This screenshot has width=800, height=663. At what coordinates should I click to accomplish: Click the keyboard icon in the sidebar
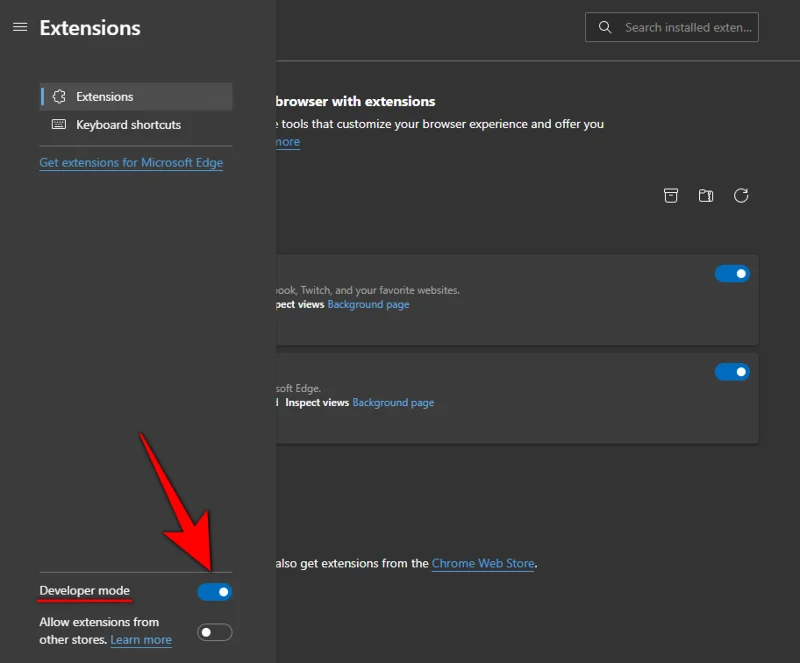59,125
